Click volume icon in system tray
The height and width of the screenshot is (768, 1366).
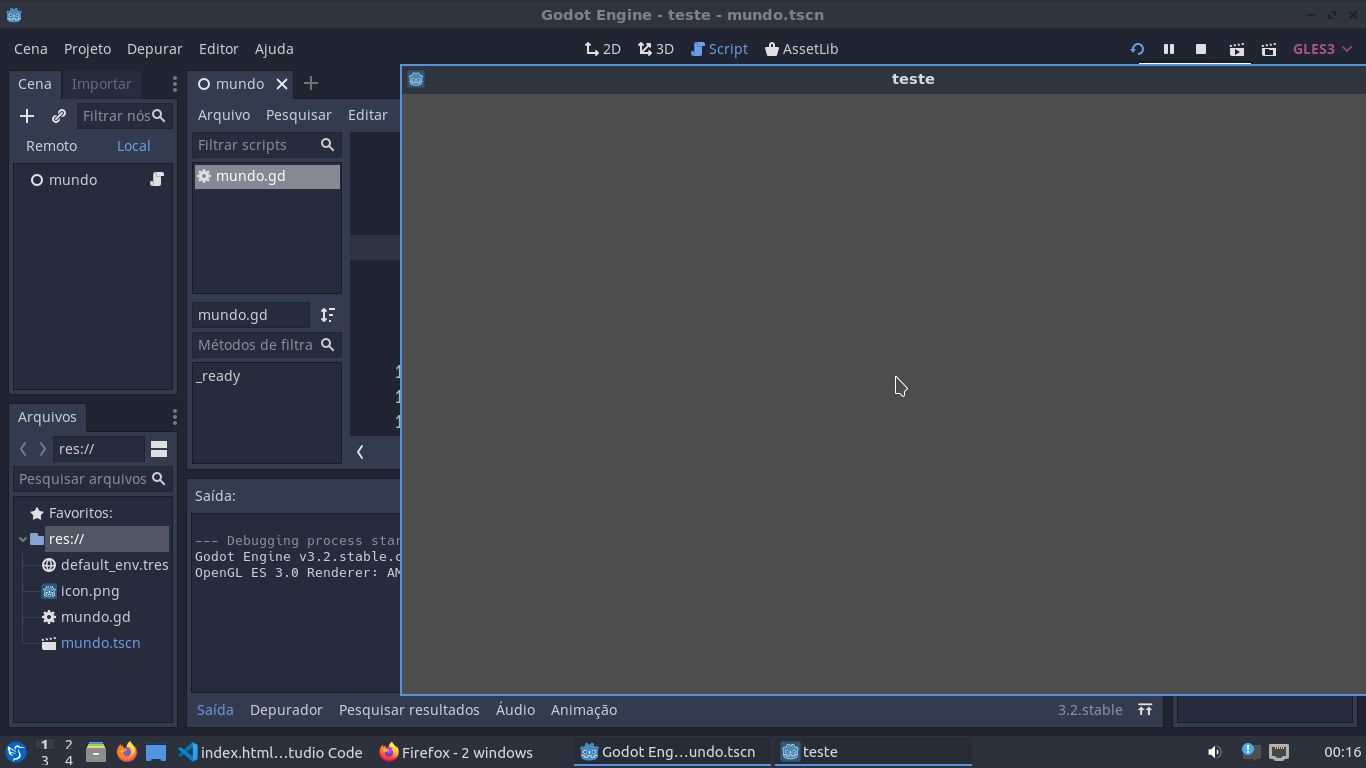click(1214, 752)
